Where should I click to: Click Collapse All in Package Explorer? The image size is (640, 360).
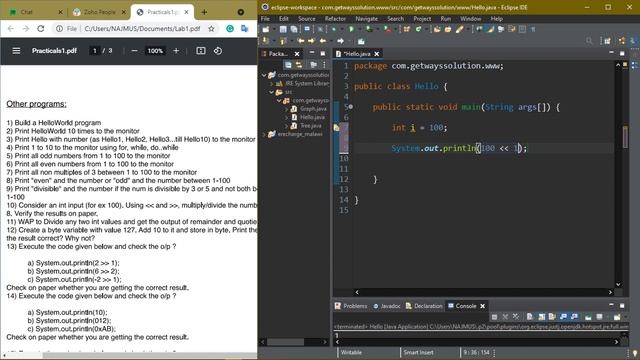pyautogui.click(x=288, y=65)
